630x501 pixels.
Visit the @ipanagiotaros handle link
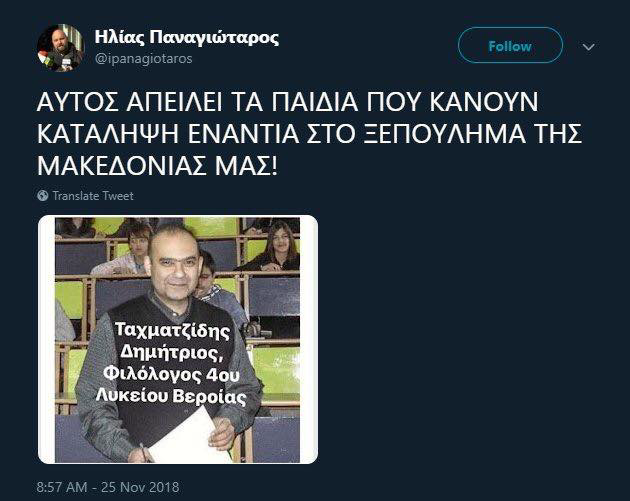tap(143, 59)
